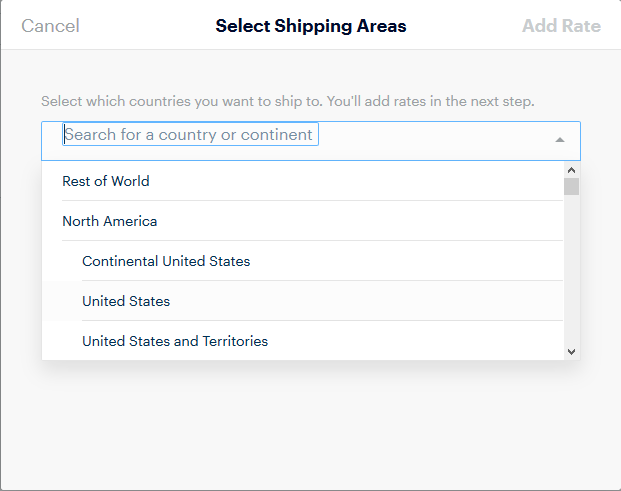Select 'Continental United States' option
Image resolution: width=621 pixels, height=491 pixels.
303,261
